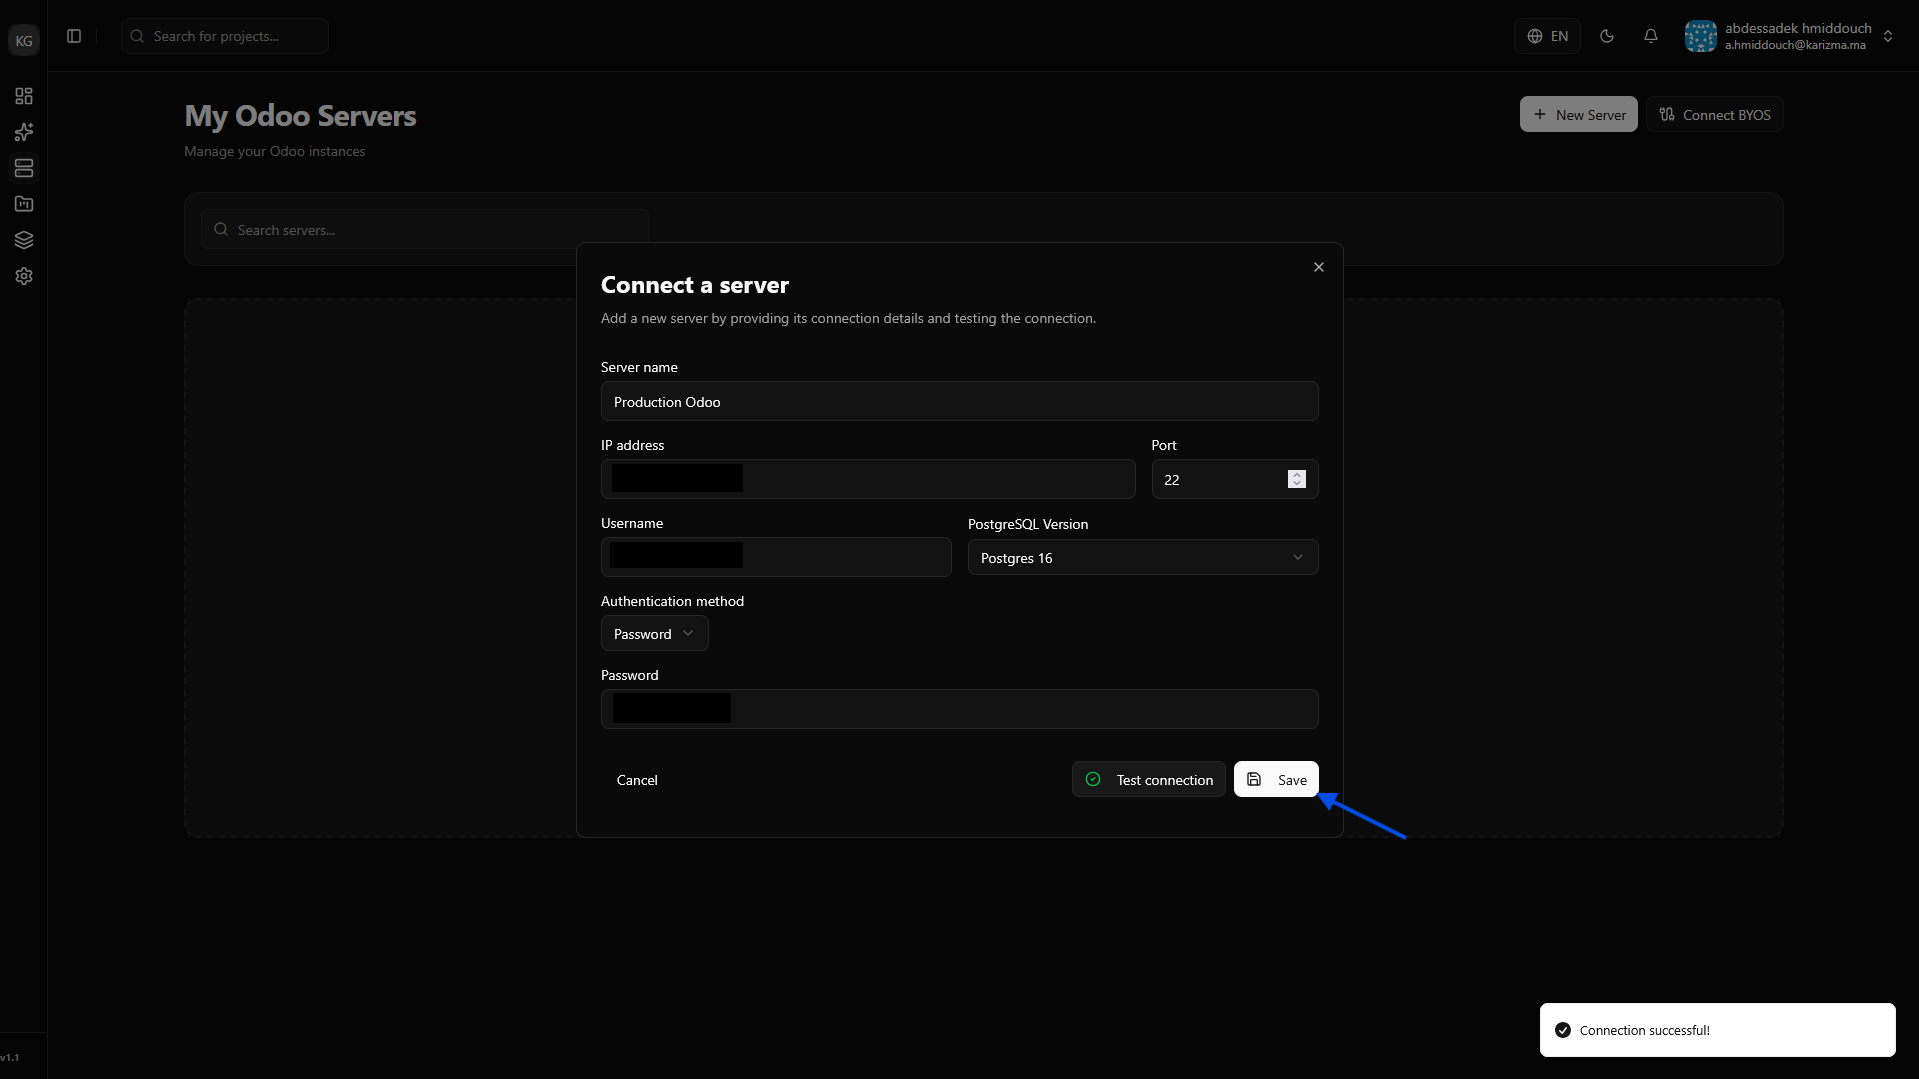Cancel the server connection dialog
The height and width of the screenshot is (1079, 1919).
(637, 780)
